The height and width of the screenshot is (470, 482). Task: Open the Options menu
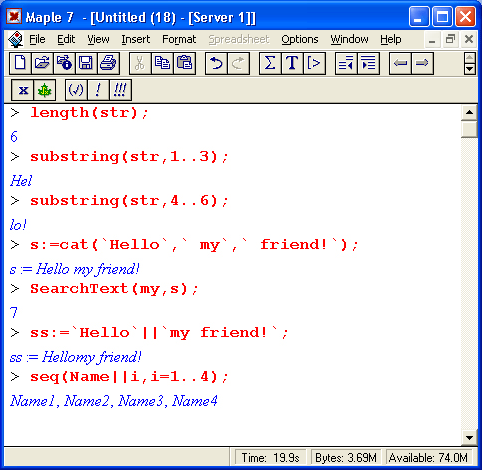pos(300,39)
